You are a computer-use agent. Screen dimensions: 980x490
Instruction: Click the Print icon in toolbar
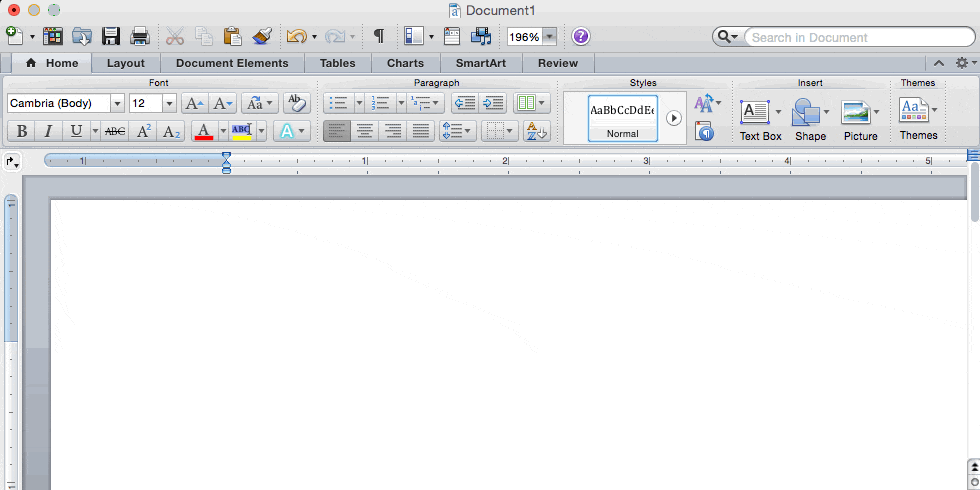pos(140,37)
